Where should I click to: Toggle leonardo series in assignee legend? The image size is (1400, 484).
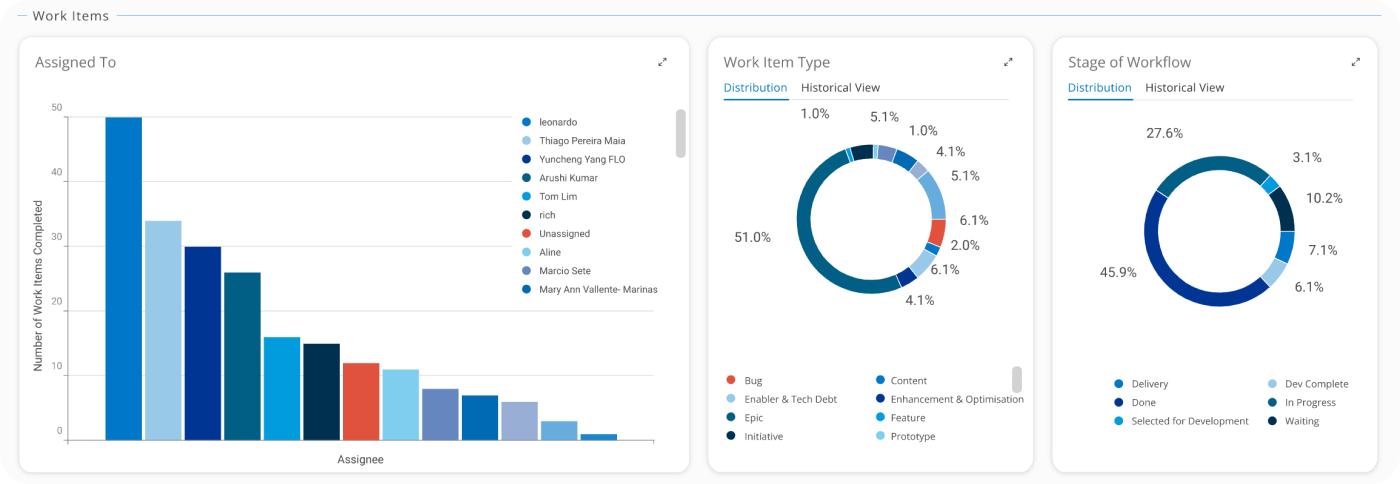(x=557, y=122)
